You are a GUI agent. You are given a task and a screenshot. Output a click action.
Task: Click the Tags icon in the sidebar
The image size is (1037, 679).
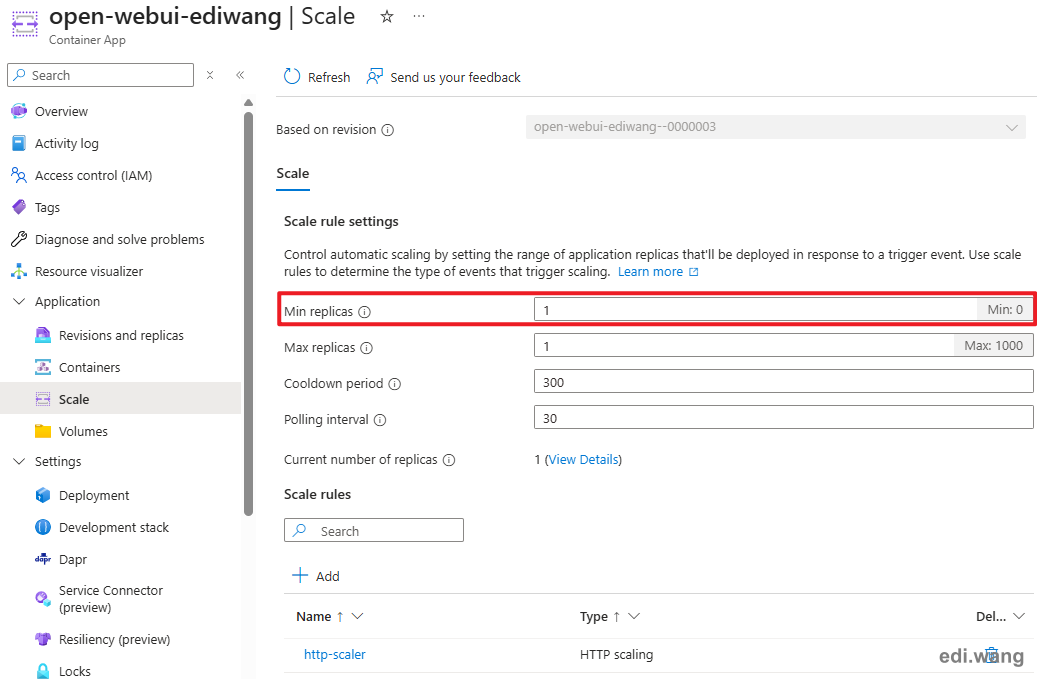pos(19,207)
